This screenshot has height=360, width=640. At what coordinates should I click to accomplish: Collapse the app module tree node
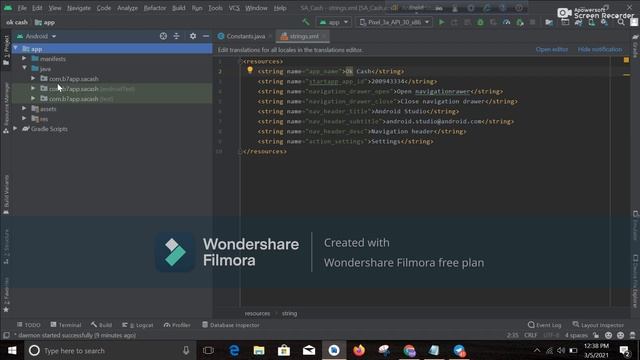[16, 49]
